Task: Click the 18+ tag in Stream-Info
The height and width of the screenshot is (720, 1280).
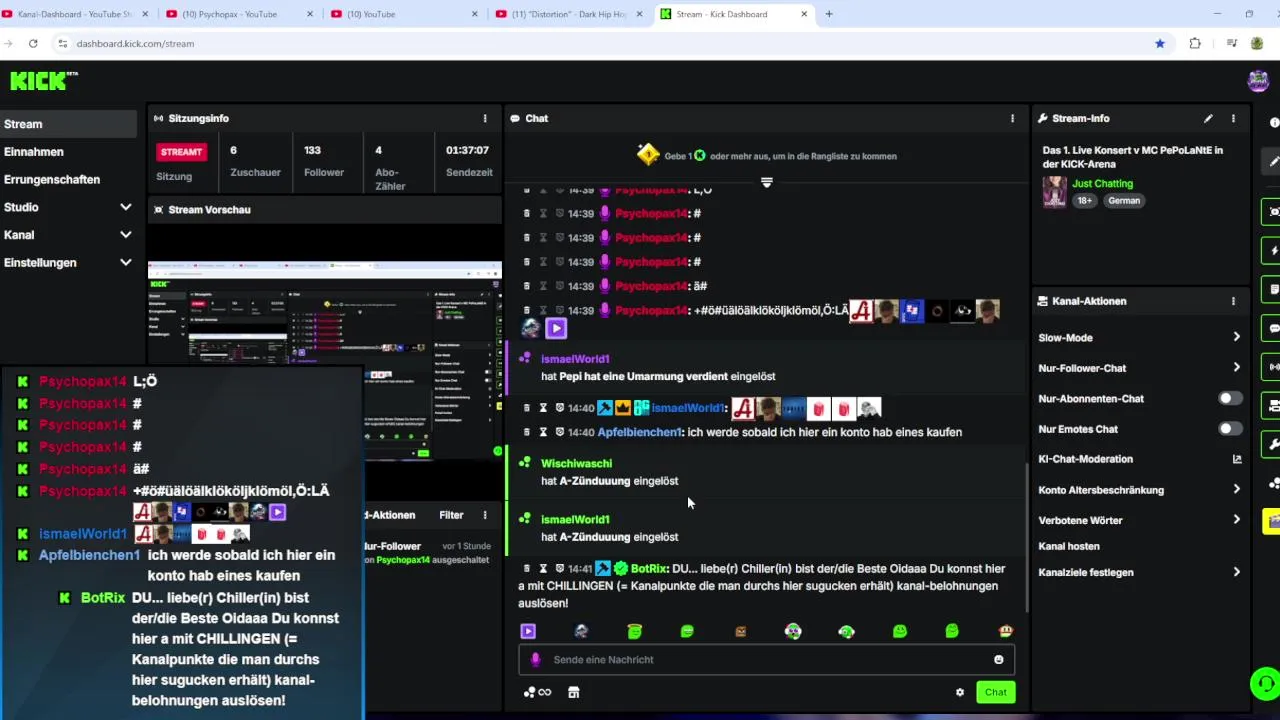Action: (1084, 201)
